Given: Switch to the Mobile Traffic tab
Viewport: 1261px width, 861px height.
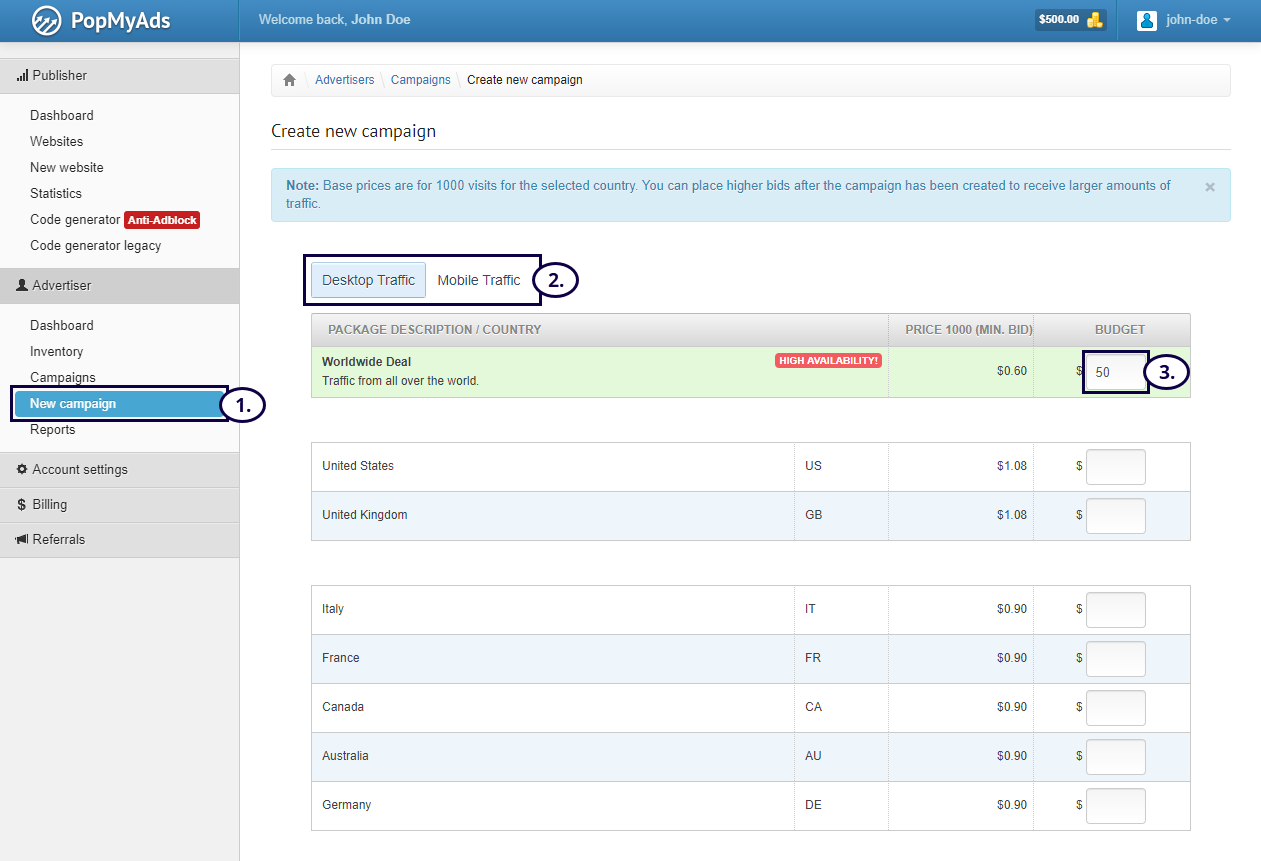Looking at the screenshot, I should (x=478, y=280).
